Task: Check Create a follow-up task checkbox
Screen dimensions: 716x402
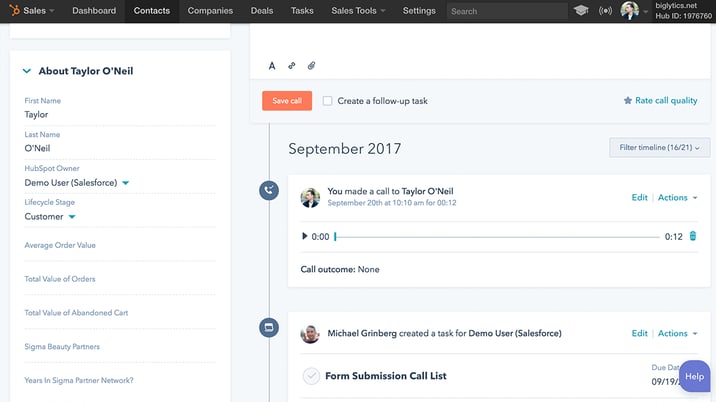Action: (x=327, y=100)
